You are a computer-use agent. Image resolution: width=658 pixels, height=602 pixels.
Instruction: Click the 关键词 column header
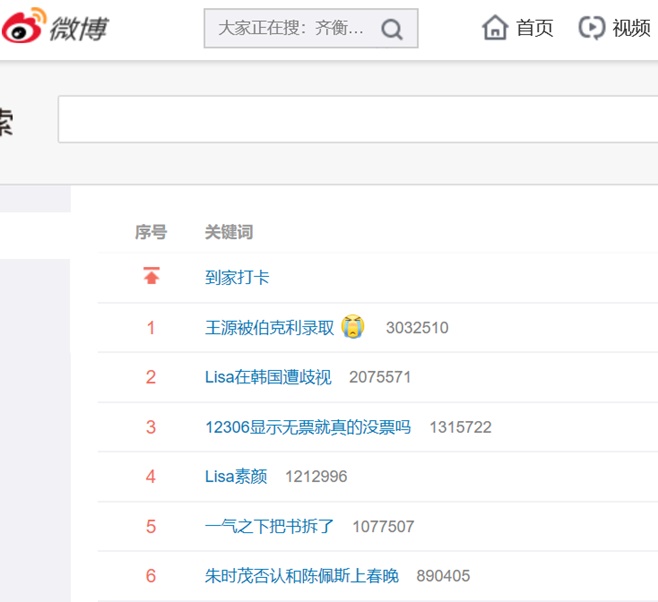coord(229,232)
